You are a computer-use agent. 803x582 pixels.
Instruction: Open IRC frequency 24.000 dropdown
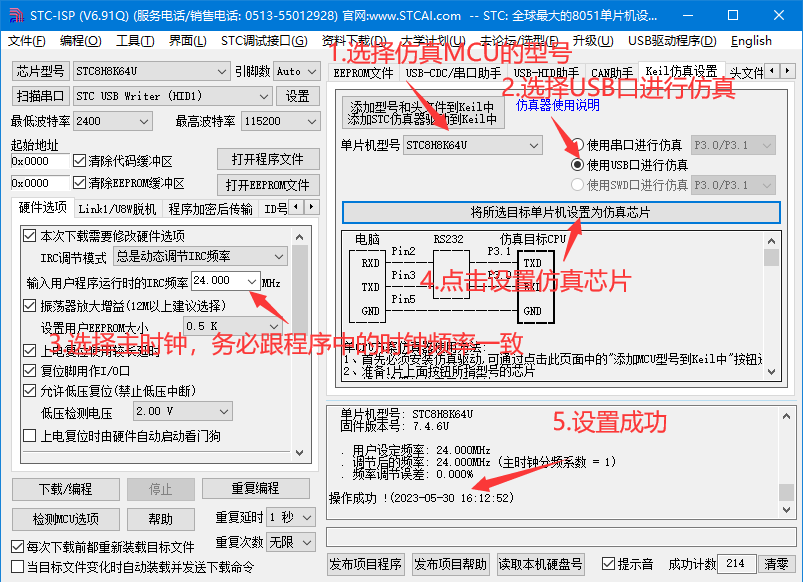coord(226,281)
